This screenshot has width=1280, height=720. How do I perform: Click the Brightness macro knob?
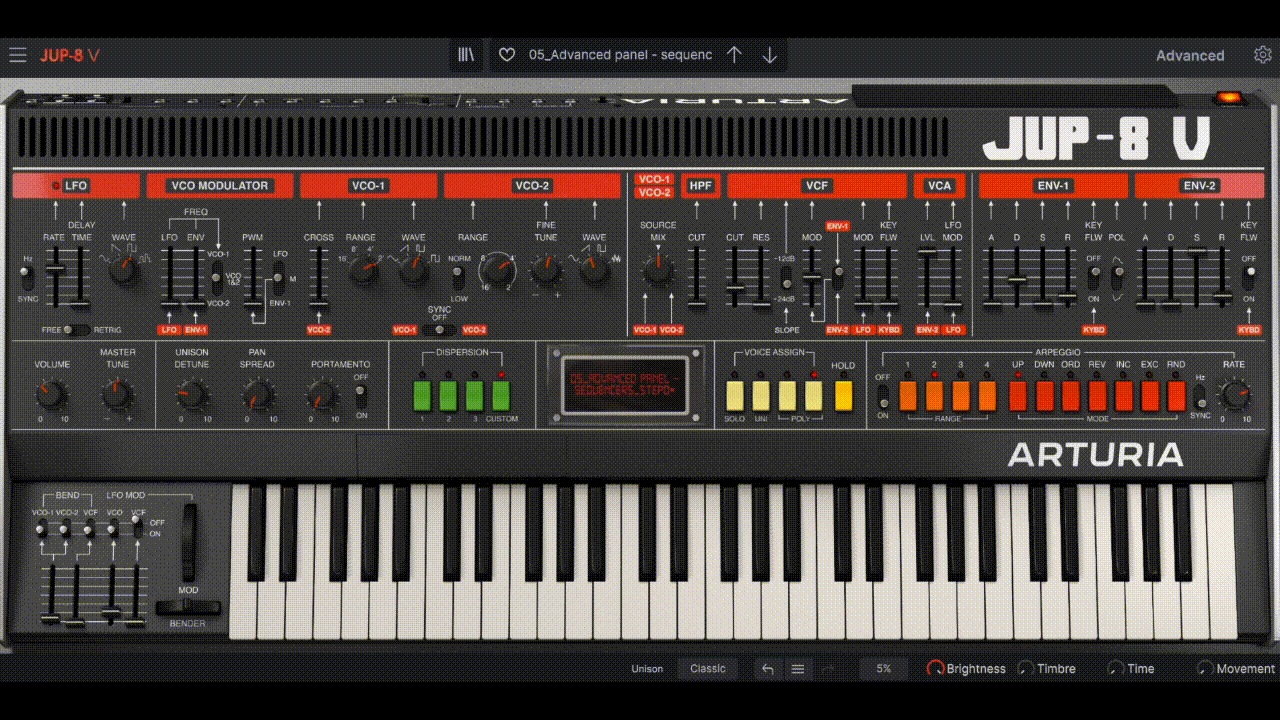click(x=936, y=669)
